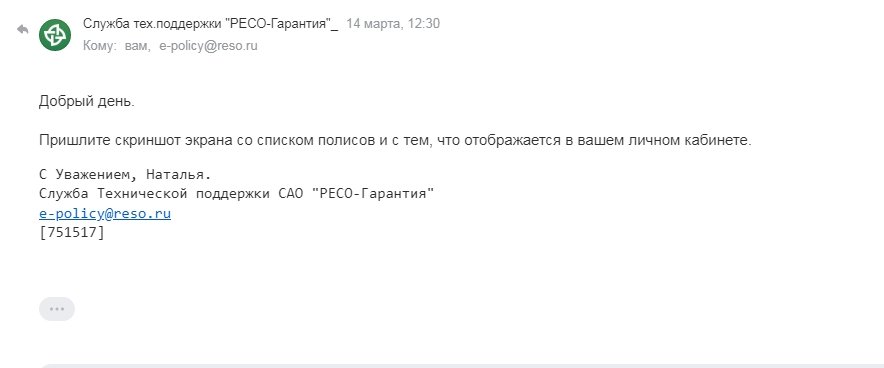The height and width of the screenshot is (368, 884).
Task: Click the reply arrow icon
Action: tap(23, 29)
